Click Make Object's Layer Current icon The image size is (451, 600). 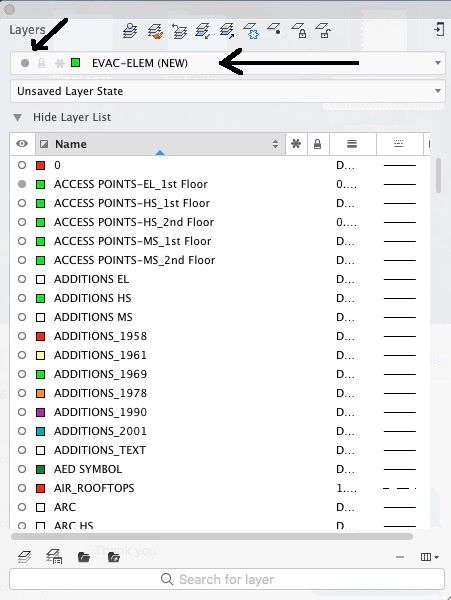click(x=130, y=30)
